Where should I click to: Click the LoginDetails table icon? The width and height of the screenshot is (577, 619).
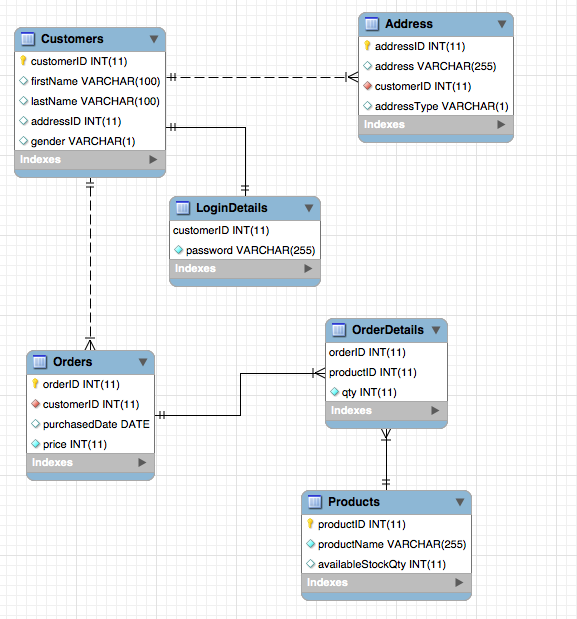click(183, 208)
